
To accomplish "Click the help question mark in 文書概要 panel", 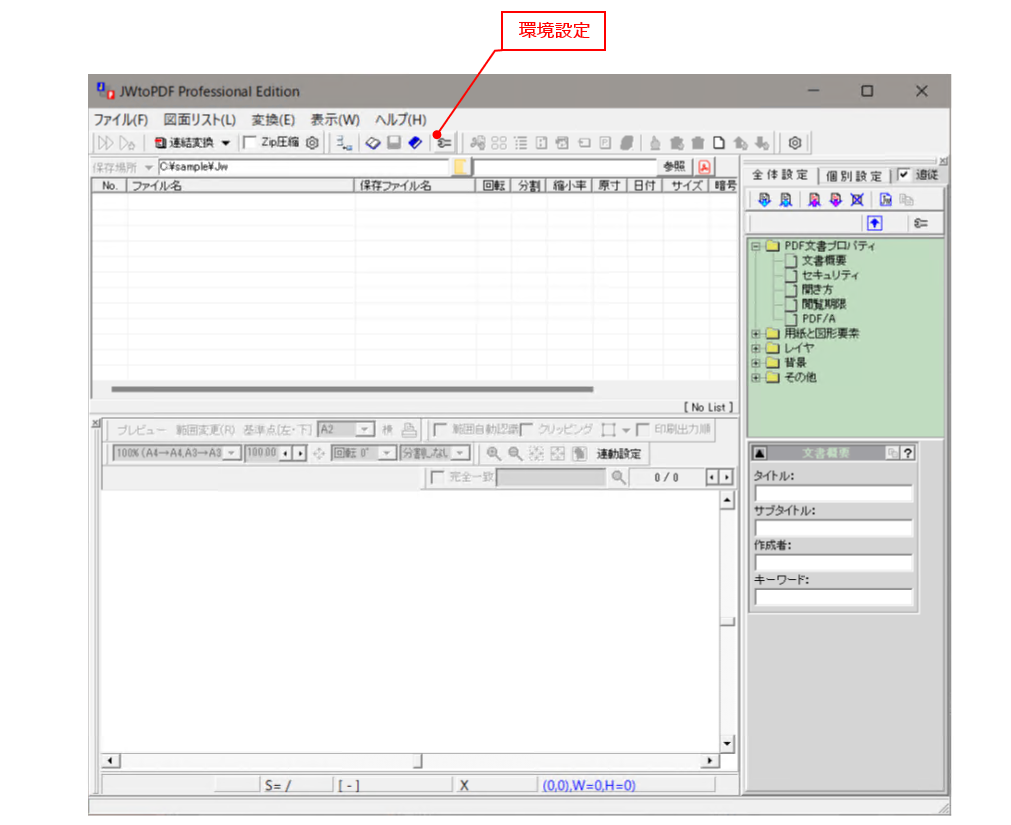I will (907, 454).
